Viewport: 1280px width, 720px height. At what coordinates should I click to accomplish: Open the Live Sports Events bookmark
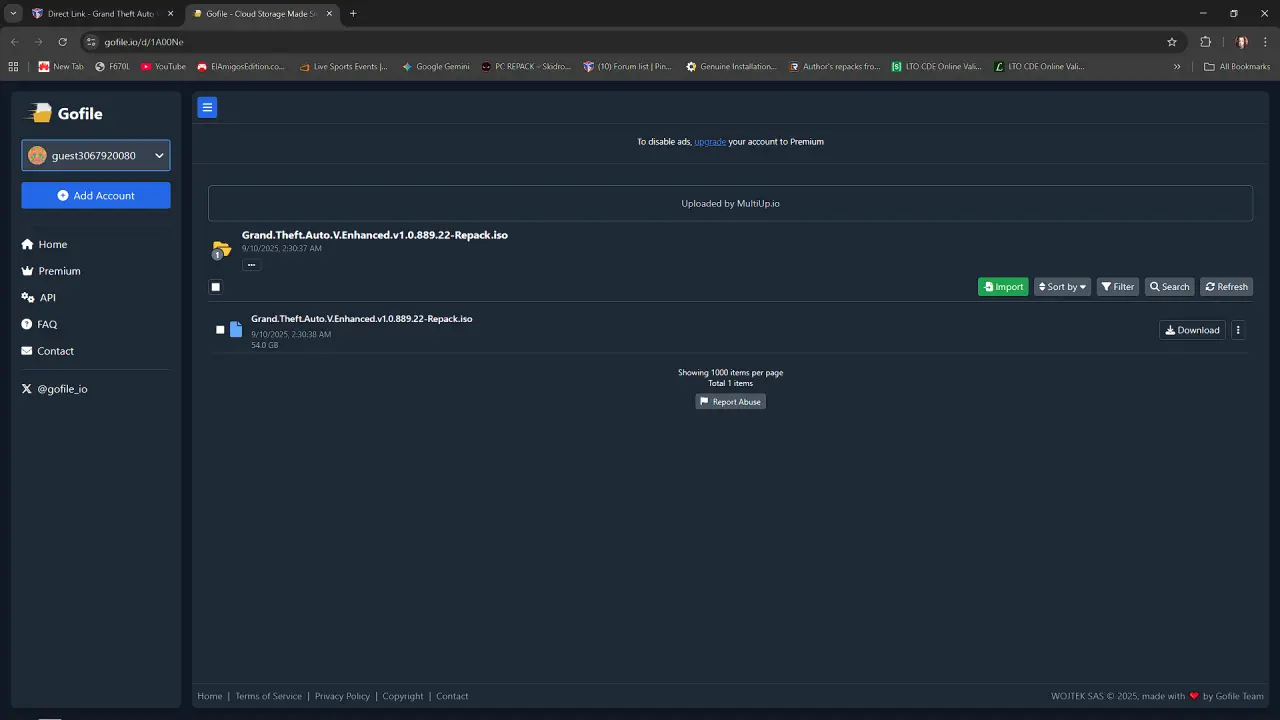(x=344, y=67)
